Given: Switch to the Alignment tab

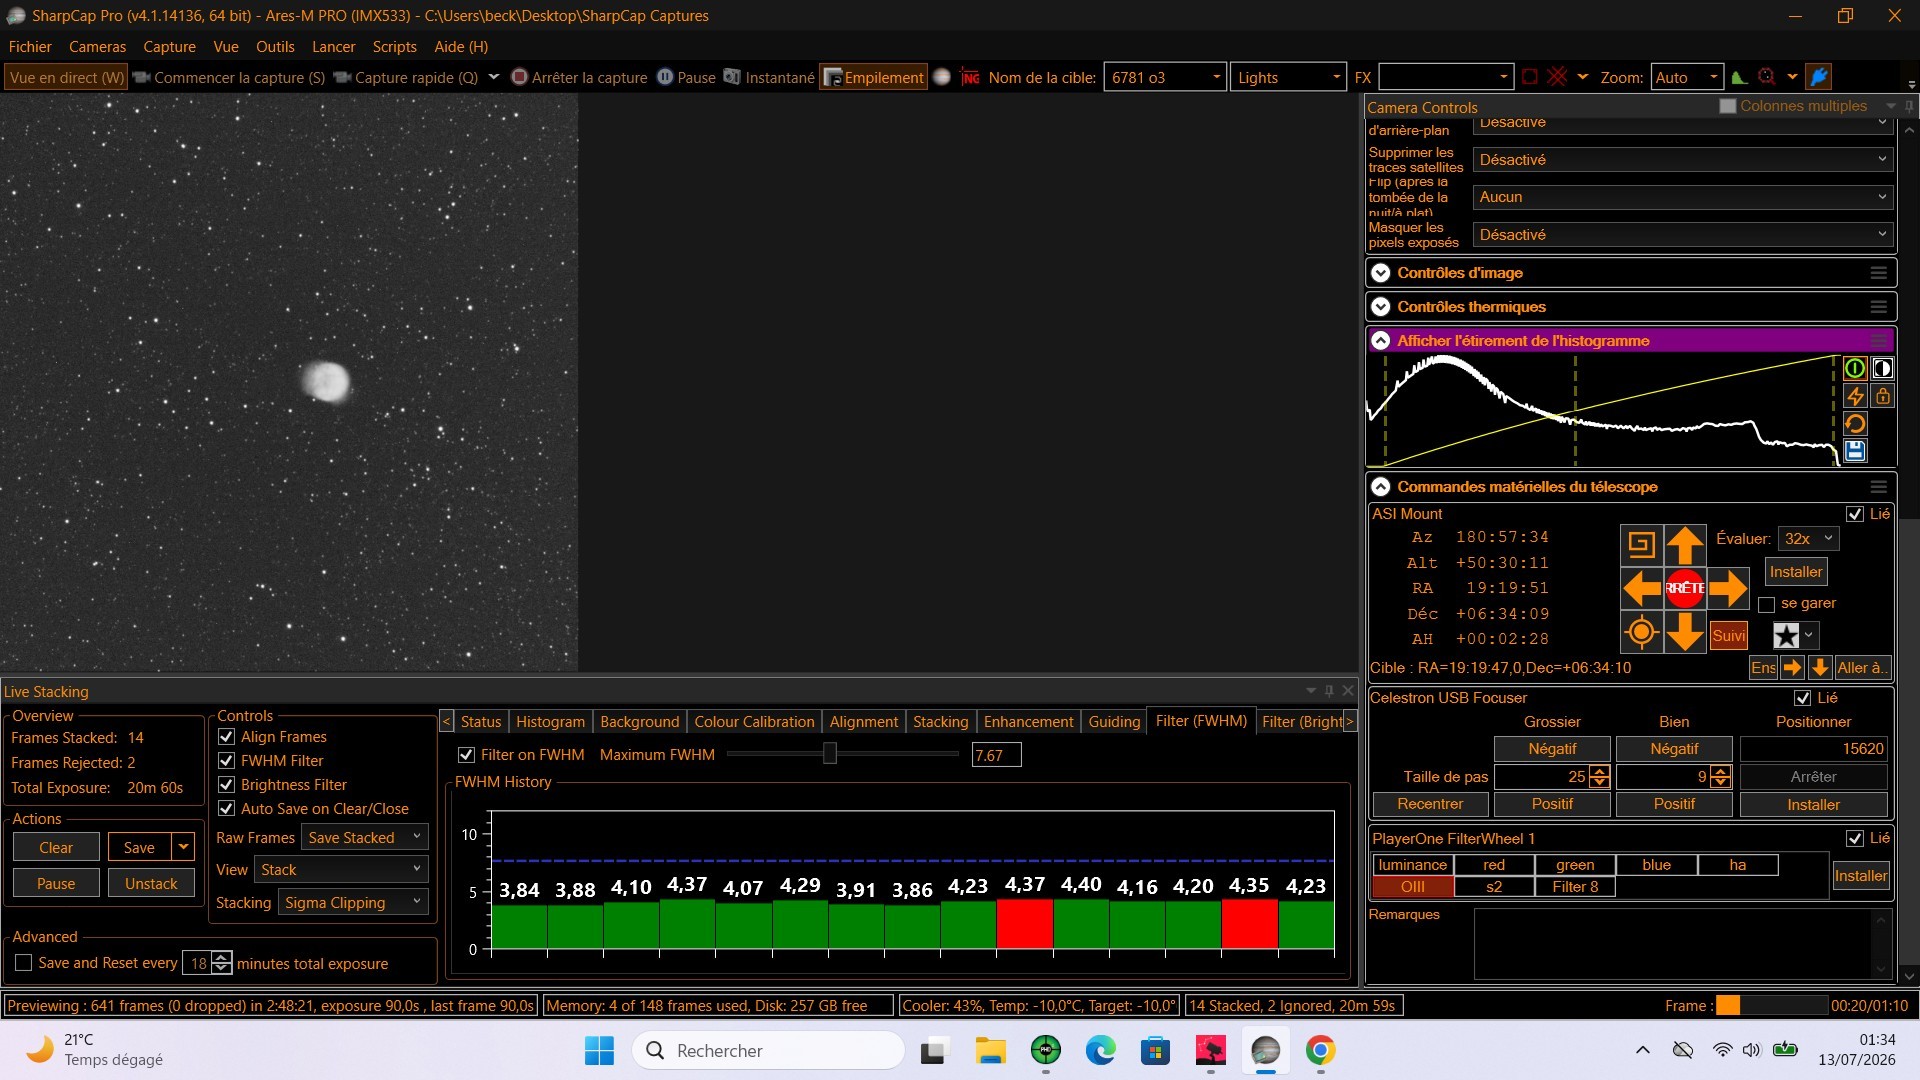Looking at the screenshot, I should (863, 722).
